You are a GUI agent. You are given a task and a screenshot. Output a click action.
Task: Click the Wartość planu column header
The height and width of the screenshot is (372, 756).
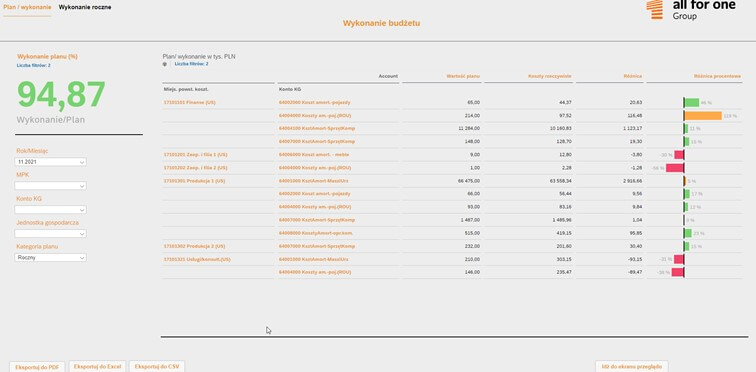tap(463, 76)
